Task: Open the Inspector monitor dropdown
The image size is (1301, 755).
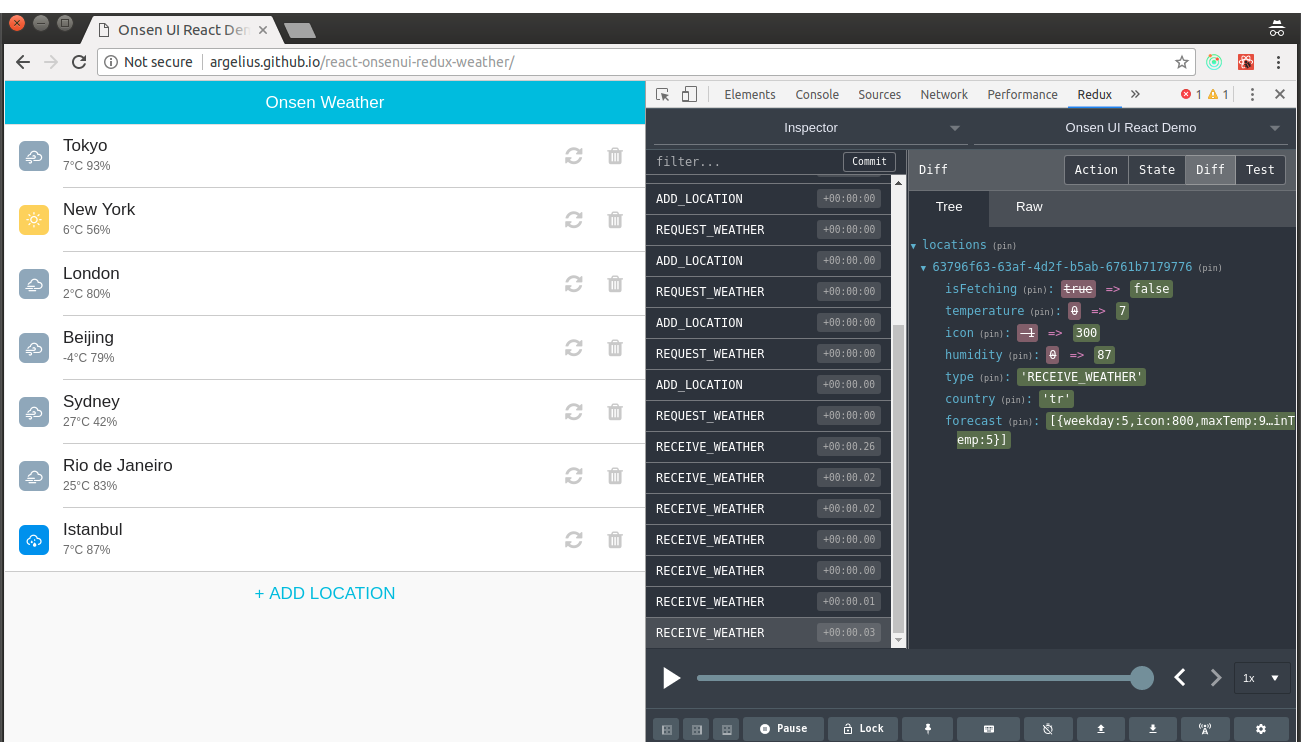Action: pos(810,128)
